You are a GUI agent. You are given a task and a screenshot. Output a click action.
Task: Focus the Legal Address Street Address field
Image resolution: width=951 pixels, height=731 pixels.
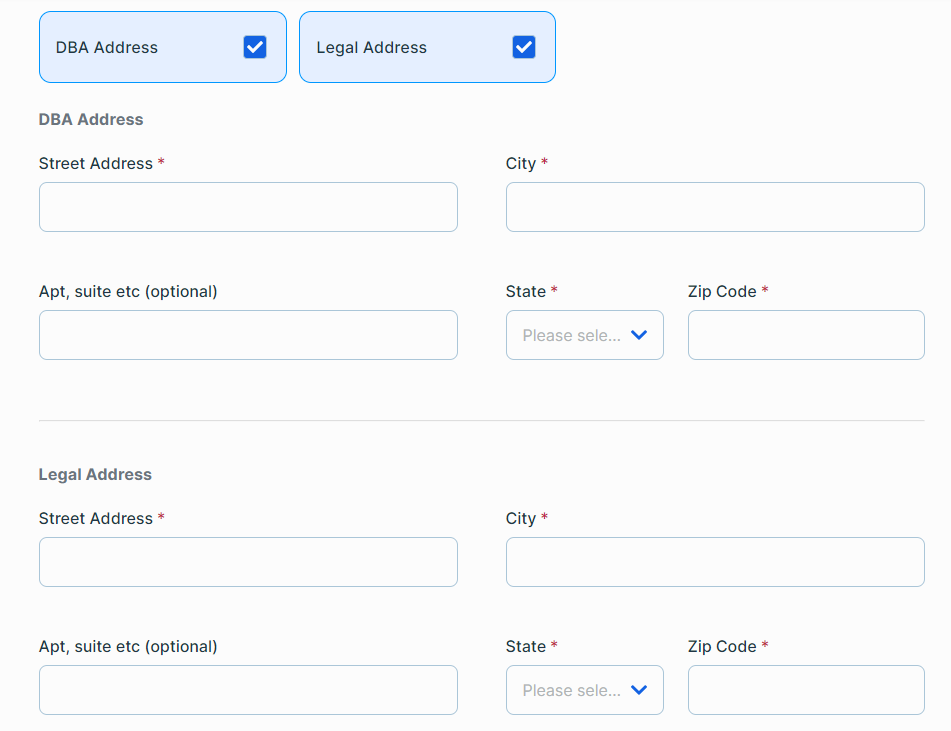pyautogui.click(x=248, y=562)
